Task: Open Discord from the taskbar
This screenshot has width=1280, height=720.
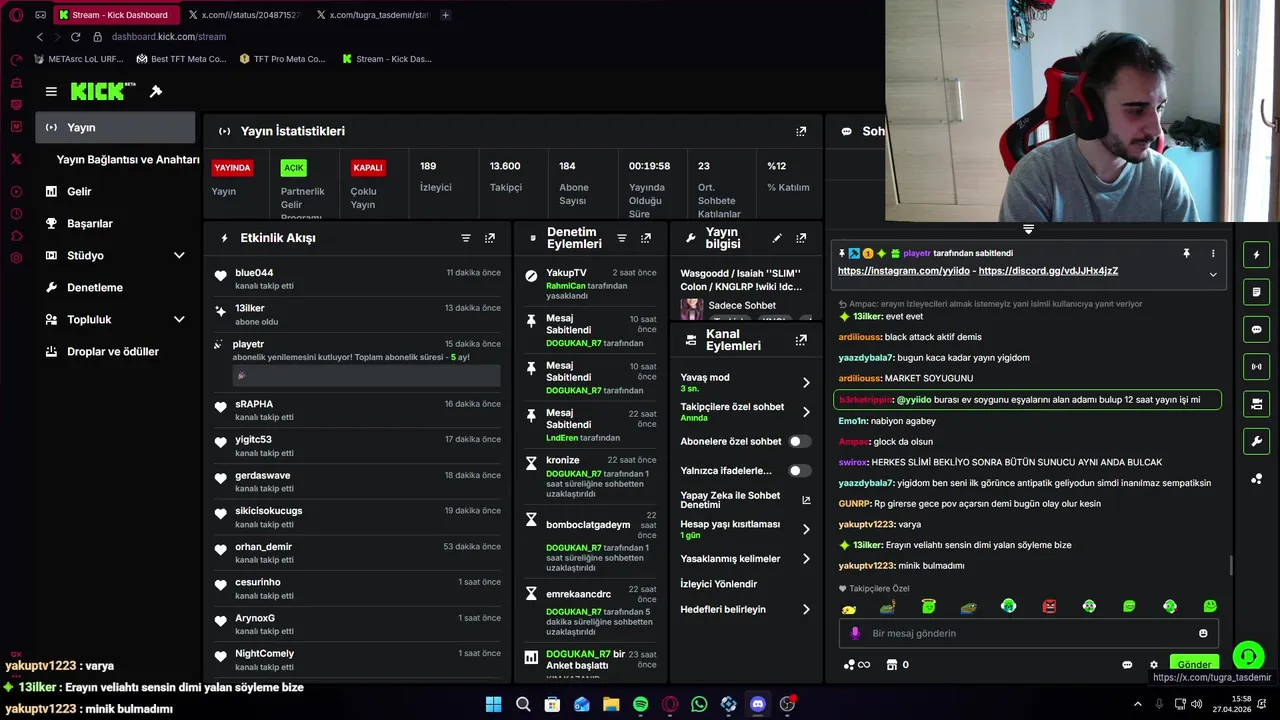Action: 758,704
